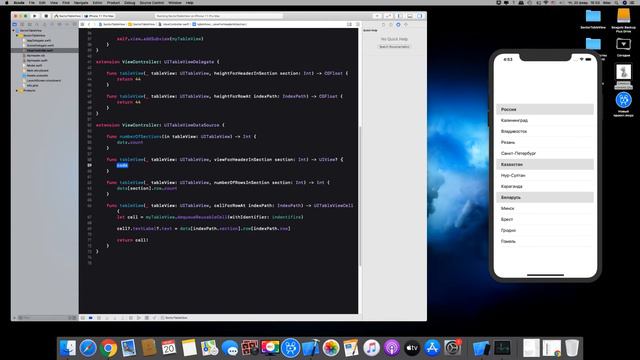The height and width of the screenshot is (360, 640).
Task: Tap Нур-Султан row in simulator
Action: (x=545, y=176)
